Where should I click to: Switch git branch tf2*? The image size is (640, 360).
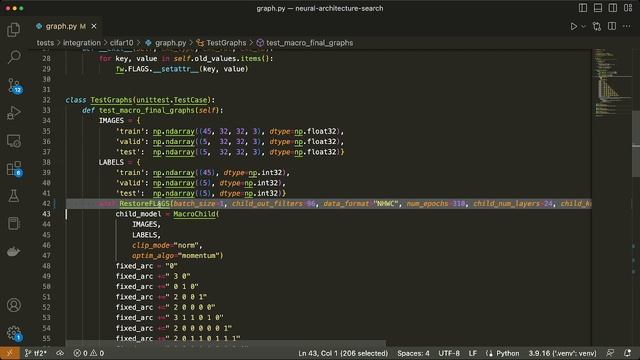pos(36,353)
